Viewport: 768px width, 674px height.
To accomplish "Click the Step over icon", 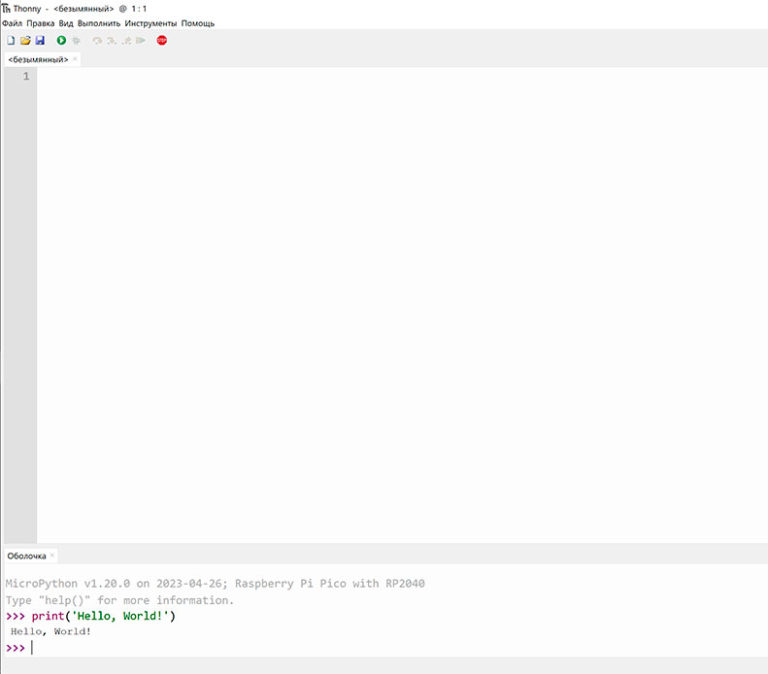I will pyautogui.click(x=97, y=40).
